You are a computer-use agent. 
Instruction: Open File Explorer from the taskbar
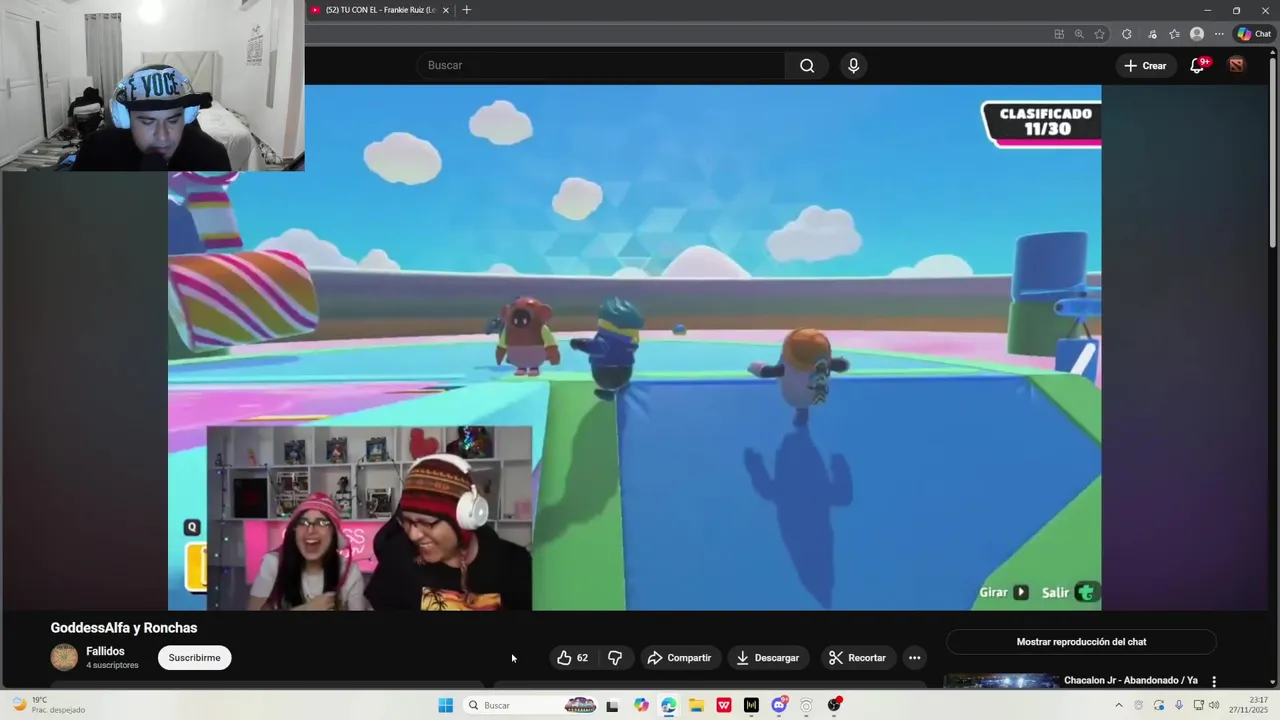[x=696, y=705]
